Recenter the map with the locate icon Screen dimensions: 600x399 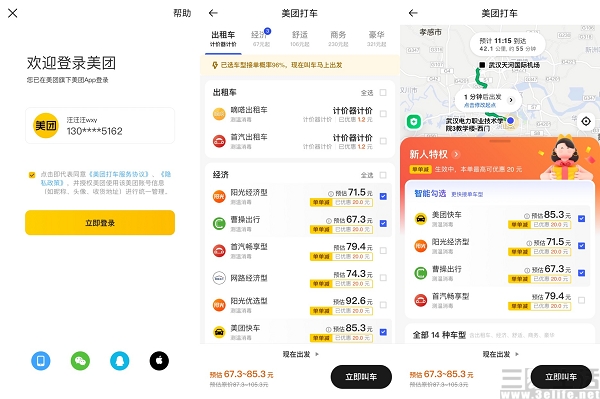click(586, 122)
